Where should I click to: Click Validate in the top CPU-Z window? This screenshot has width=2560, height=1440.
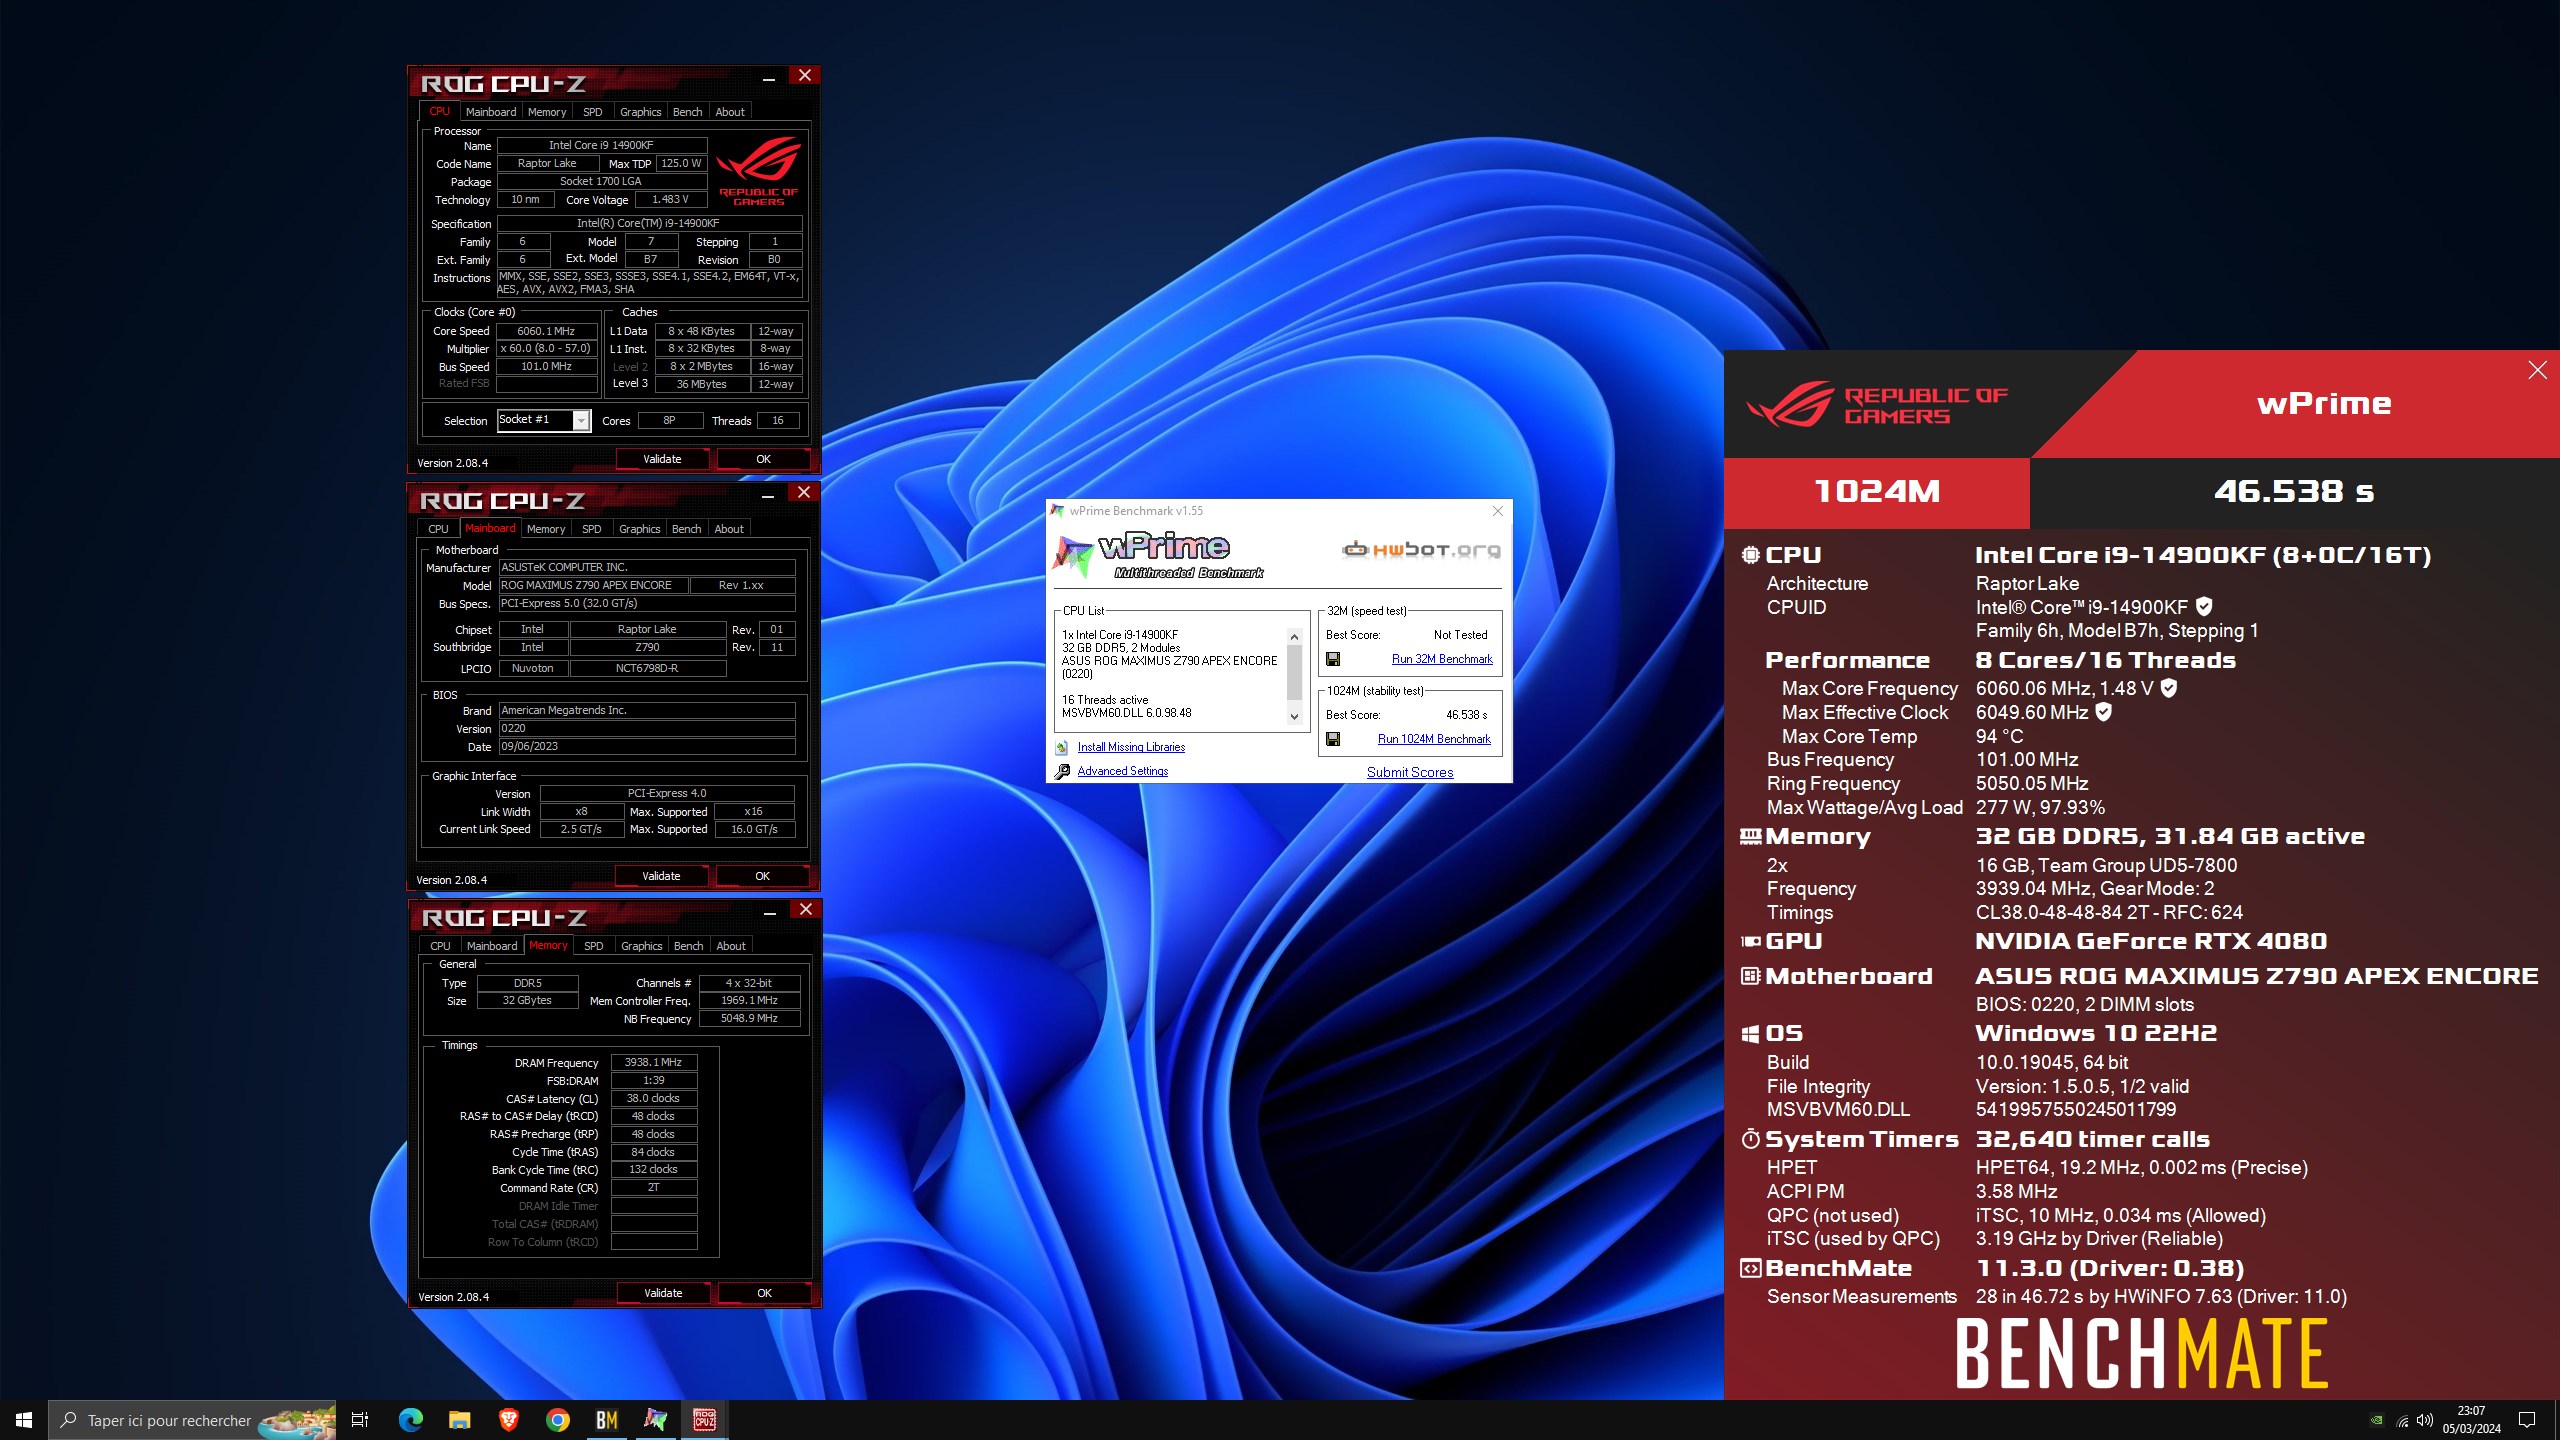pyautogui.click(x=662, y=459)
